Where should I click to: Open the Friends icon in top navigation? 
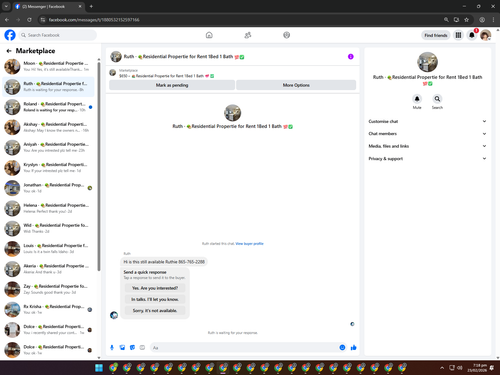[248, 35]
